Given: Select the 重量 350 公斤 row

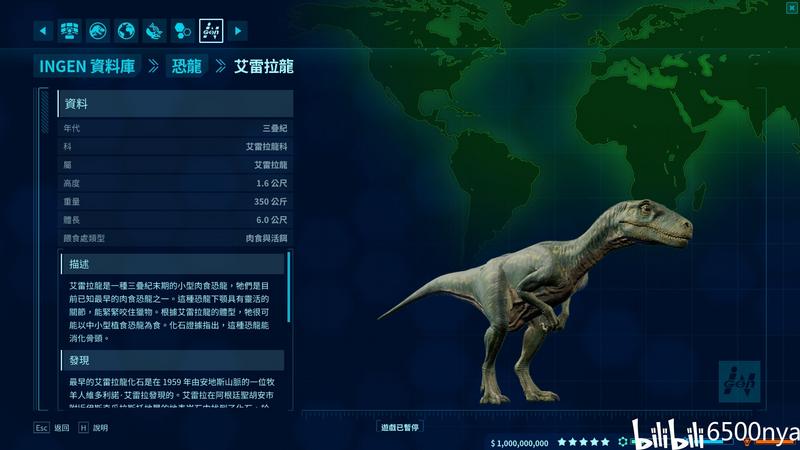Looking at the screenshot, I should pyautogui.click(x=175, y=202).
